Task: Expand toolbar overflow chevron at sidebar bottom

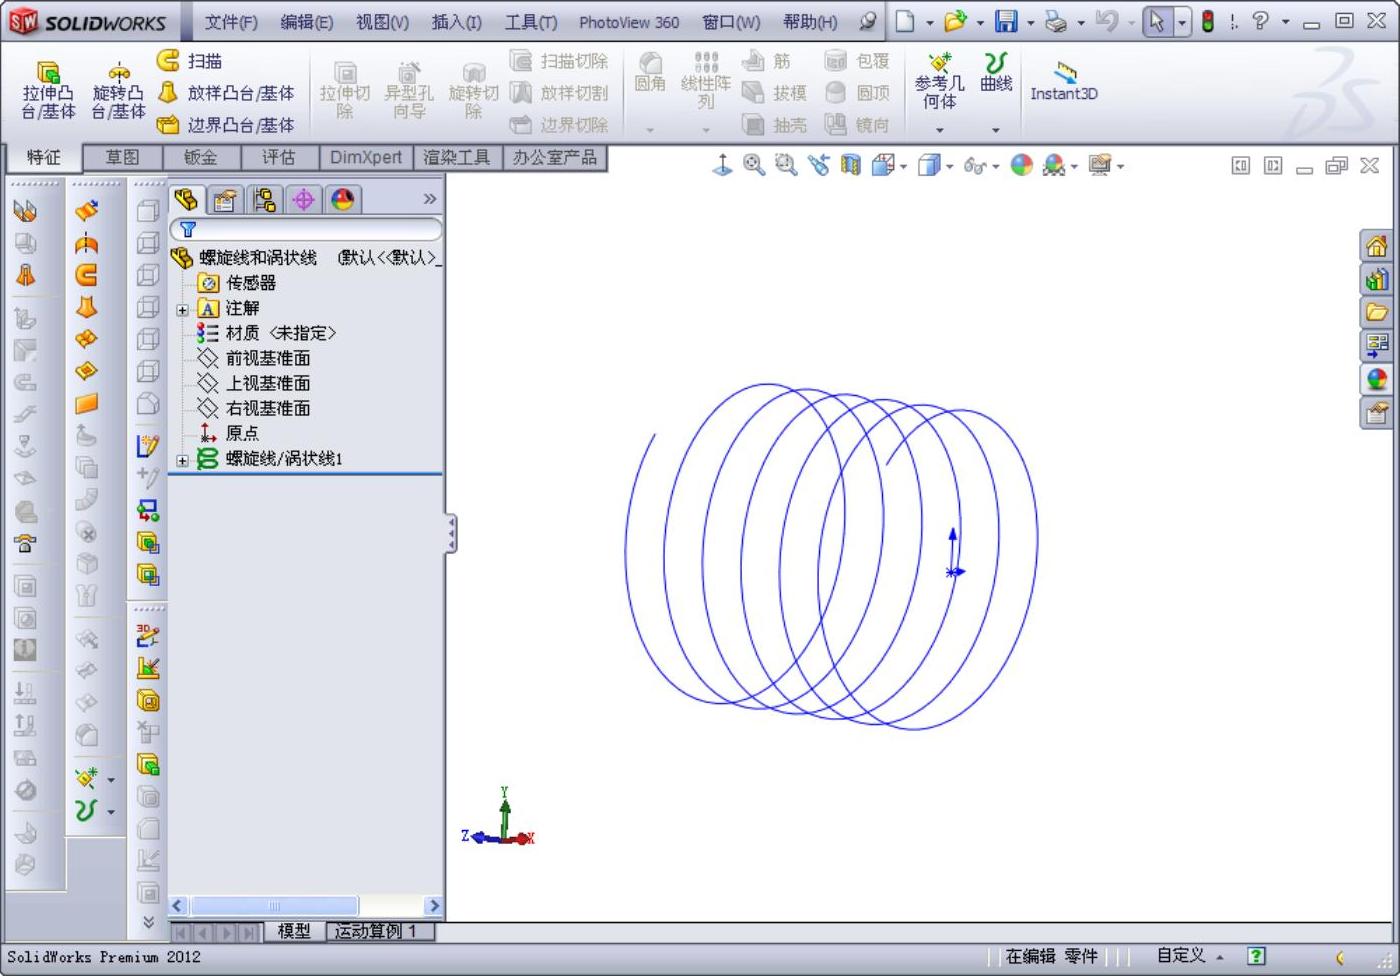Action: coord(148,922)
